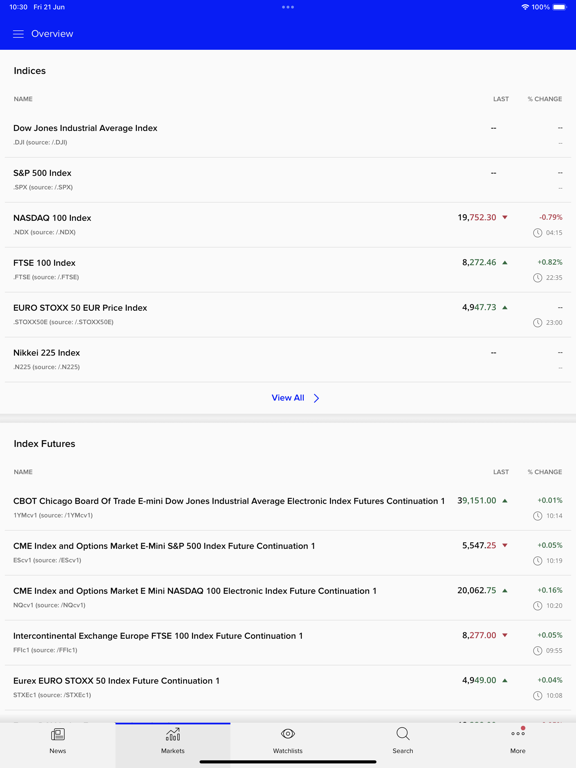Open the hamburger menu next to Overview

(x=18, y=34)
